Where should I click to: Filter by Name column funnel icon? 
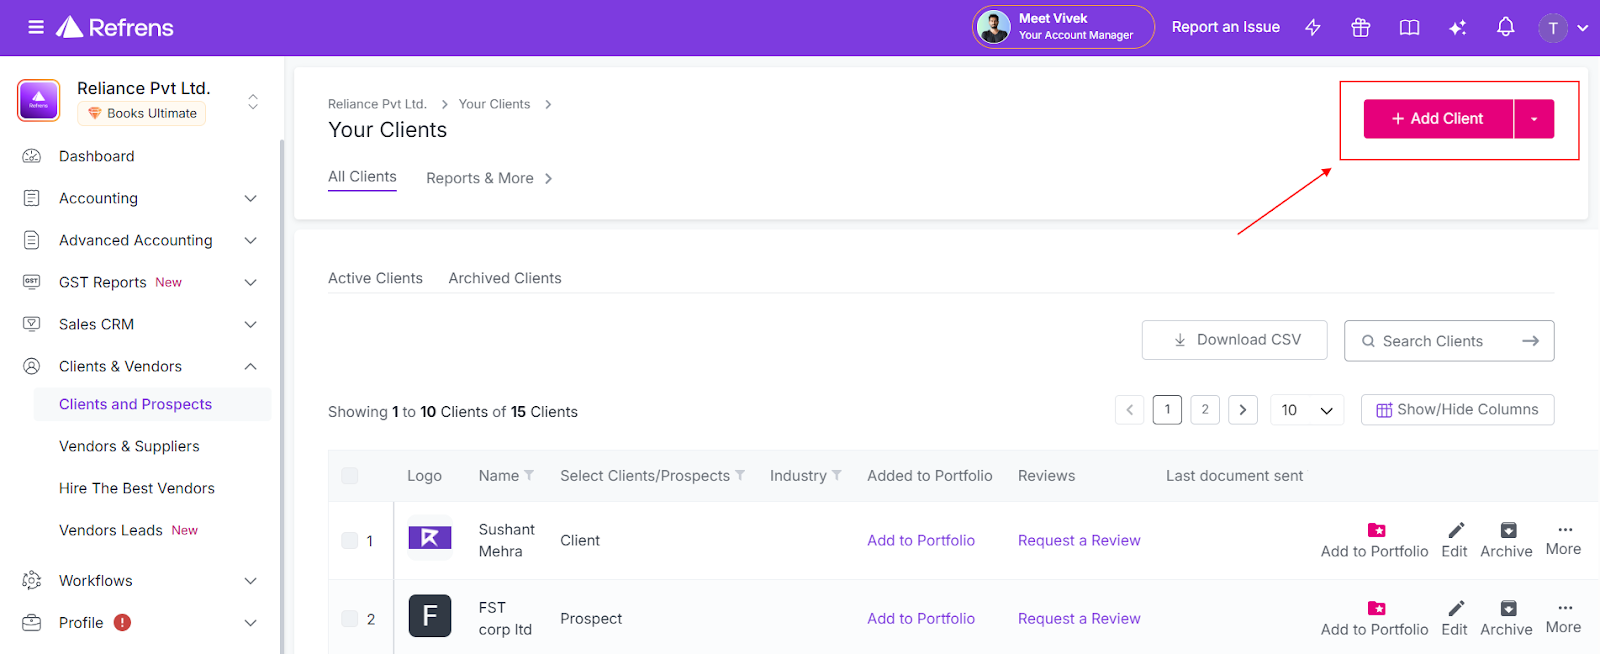pyautogui.click(x=529, y=475)
